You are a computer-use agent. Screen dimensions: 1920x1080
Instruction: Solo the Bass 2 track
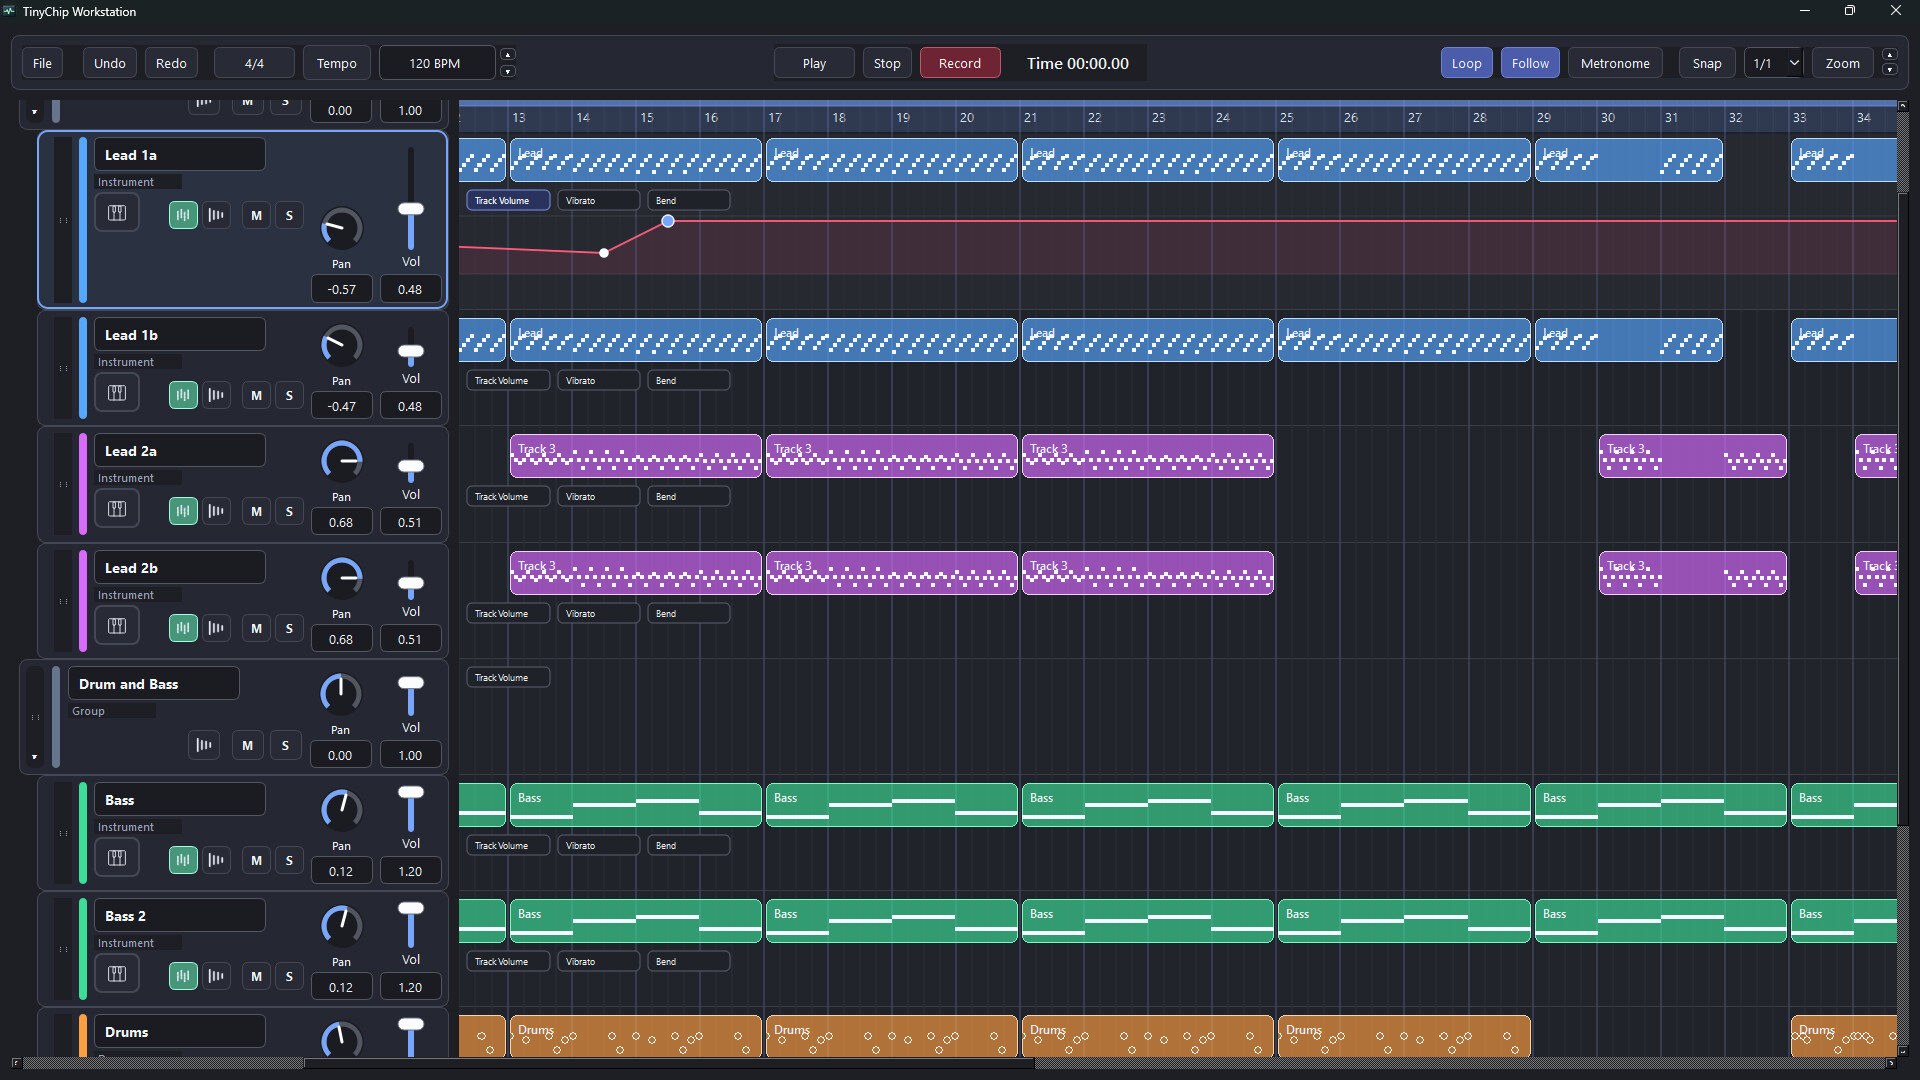click(x=289, y=976)
